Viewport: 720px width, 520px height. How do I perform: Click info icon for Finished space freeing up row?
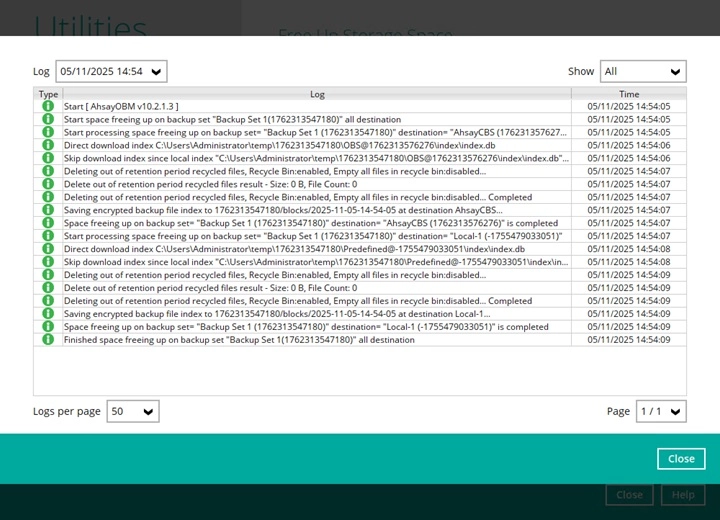47,340
